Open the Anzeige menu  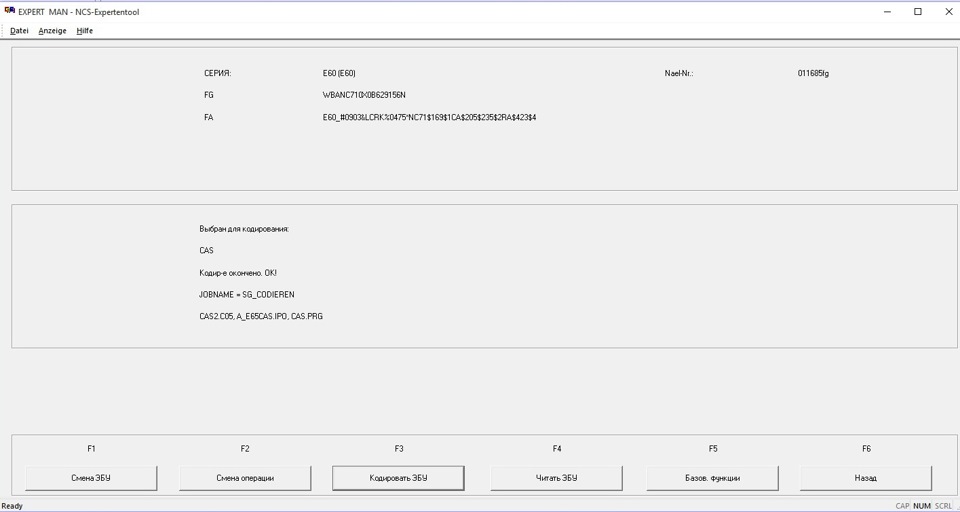[53, 31]
